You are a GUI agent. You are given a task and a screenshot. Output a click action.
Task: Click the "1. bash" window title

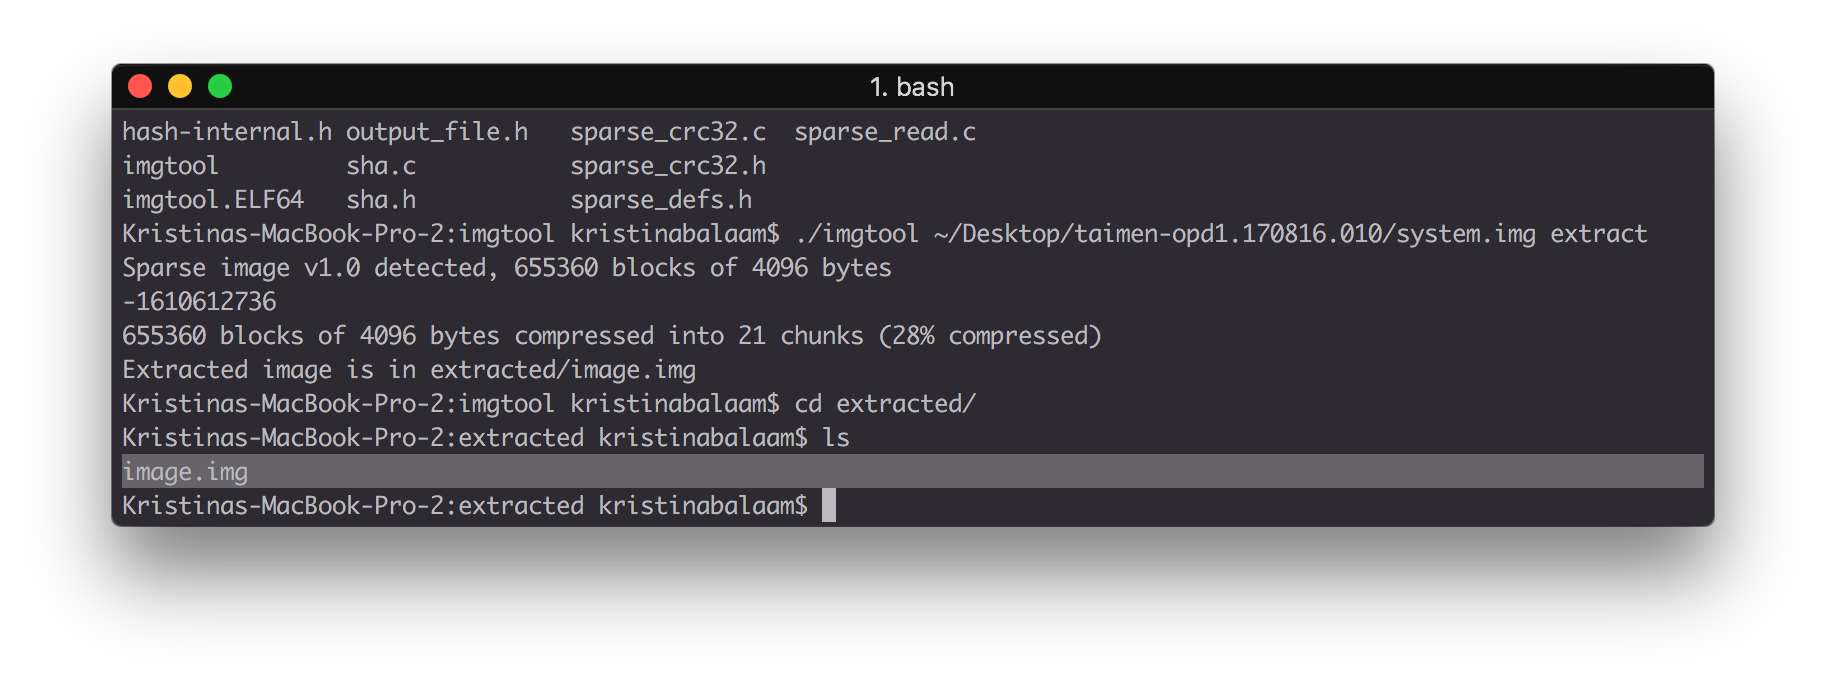[912, 87]
